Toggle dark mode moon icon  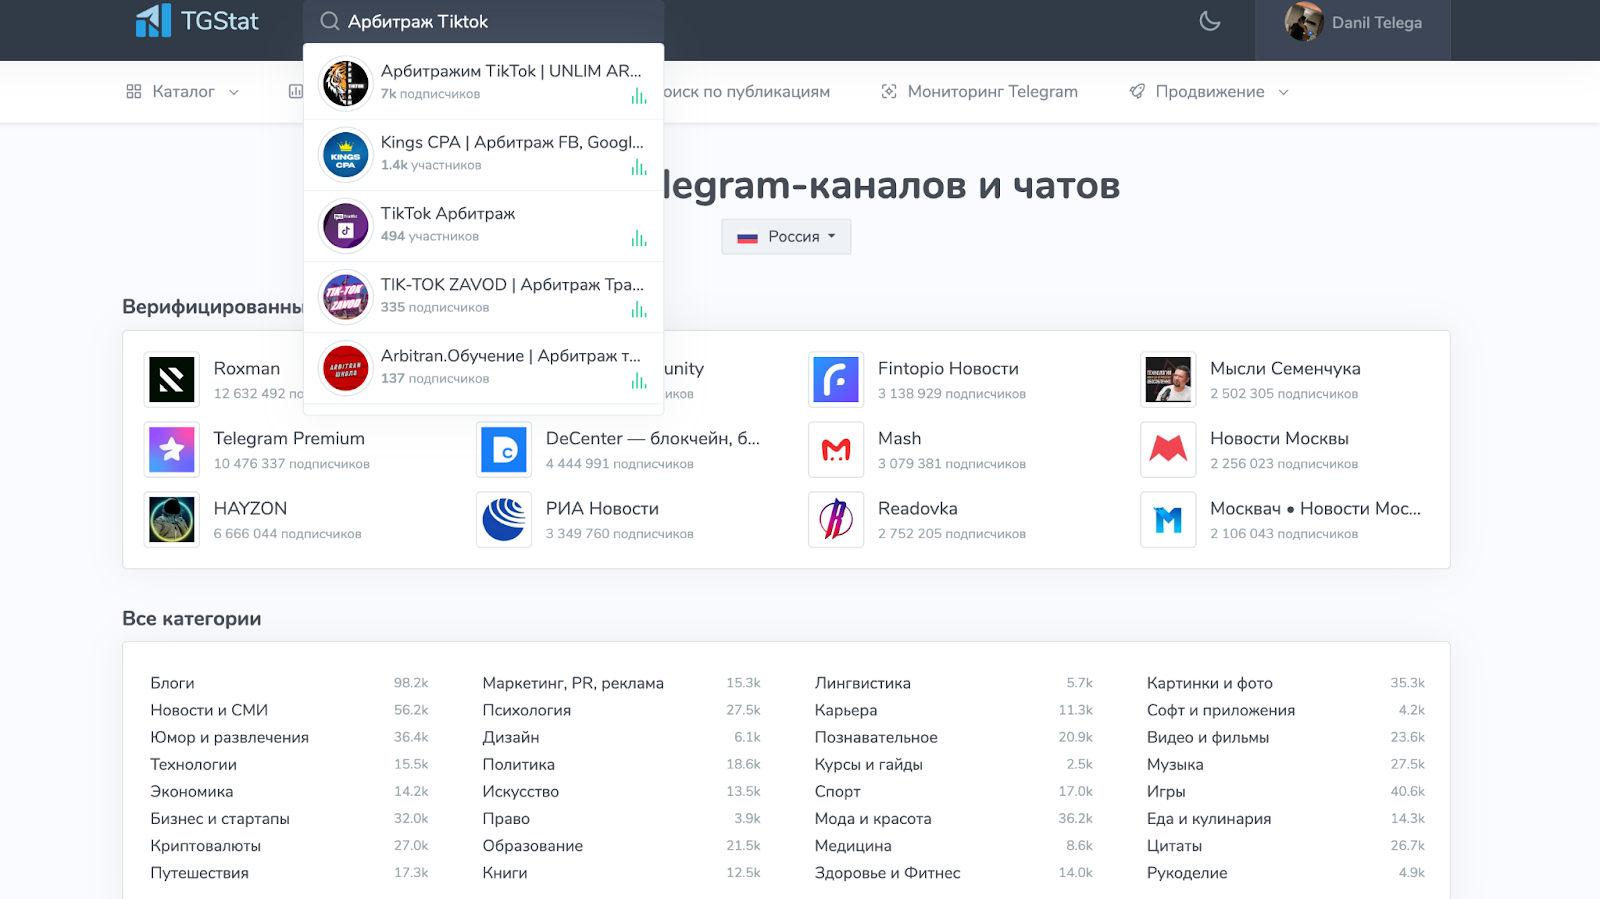[x=1210, y=21]
